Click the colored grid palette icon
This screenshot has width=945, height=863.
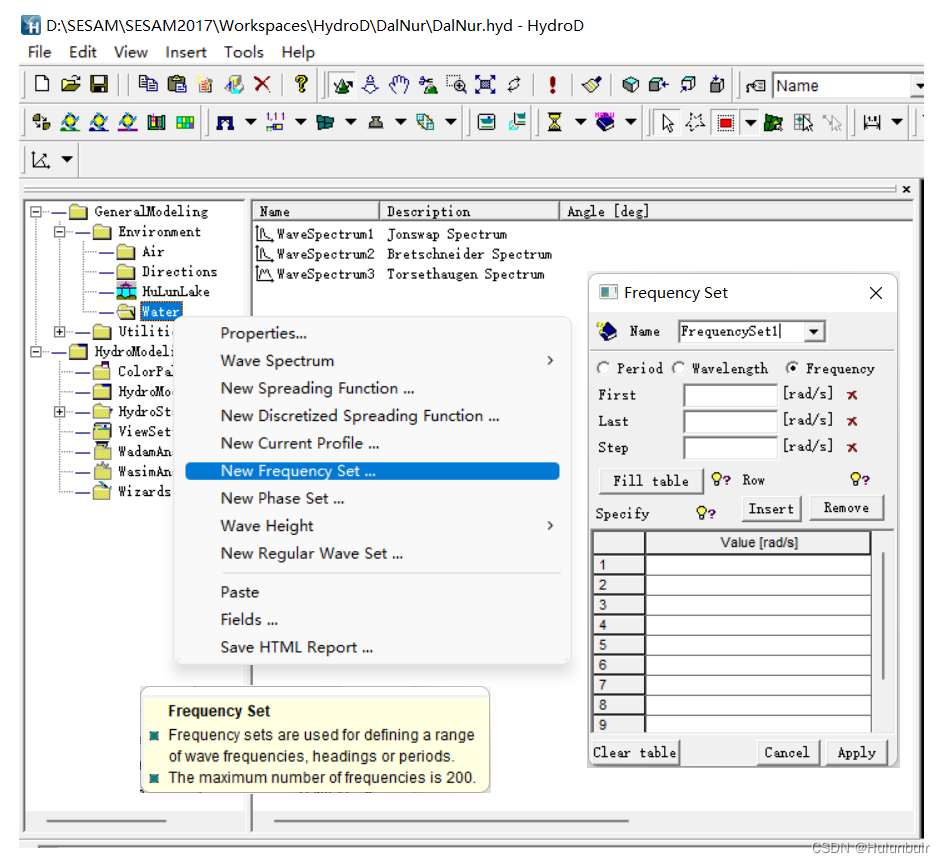(x=185, y=123)
